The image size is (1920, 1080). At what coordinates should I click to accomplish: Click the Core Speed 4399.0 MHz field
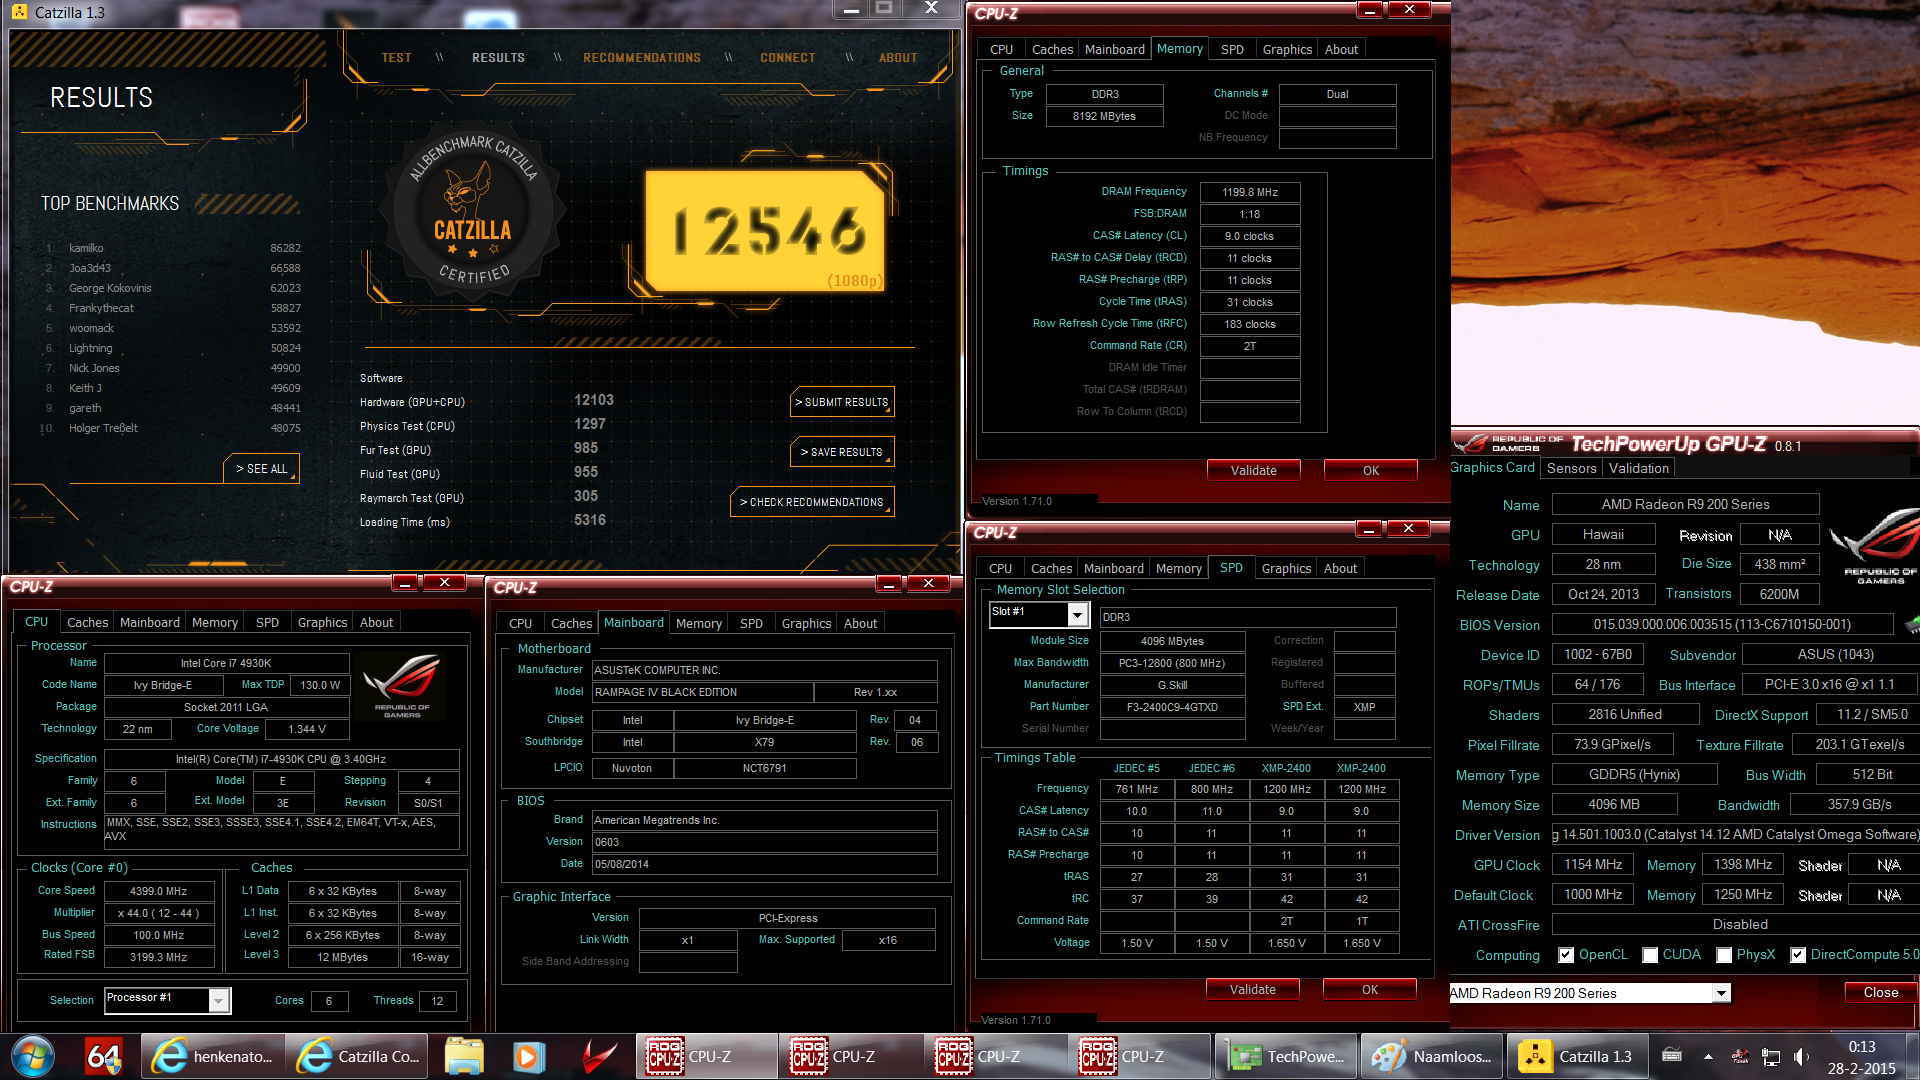(x=158, y=891)
